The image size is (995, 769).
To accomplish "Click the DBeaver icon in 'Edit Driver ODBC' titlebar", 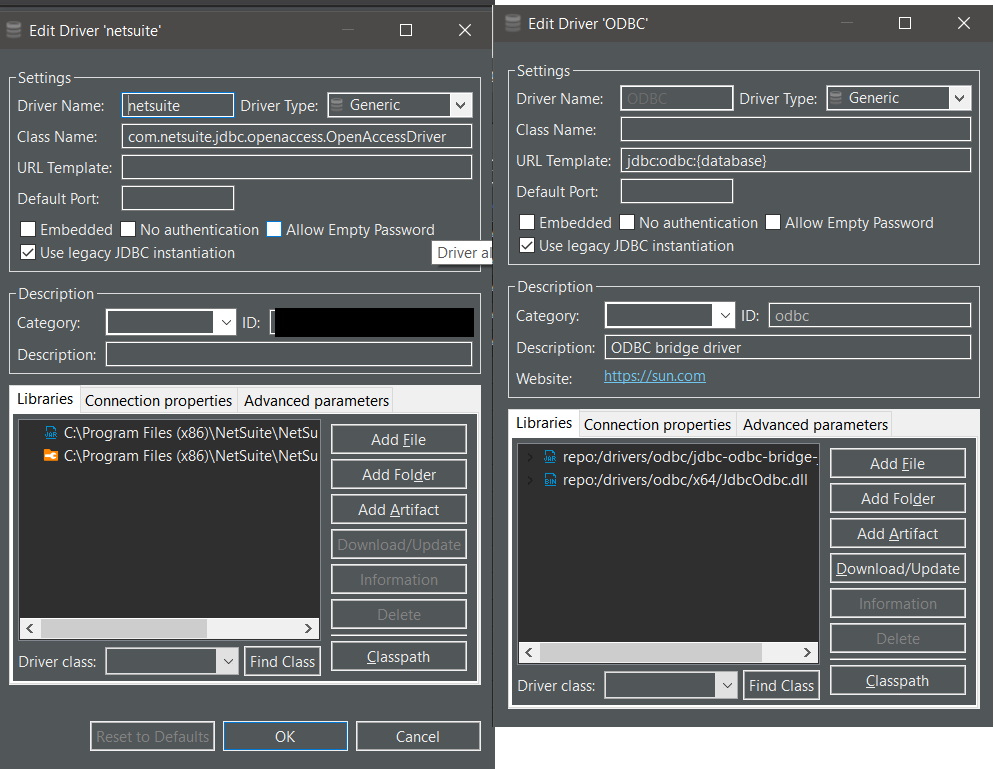I will [x=512, y=22].
